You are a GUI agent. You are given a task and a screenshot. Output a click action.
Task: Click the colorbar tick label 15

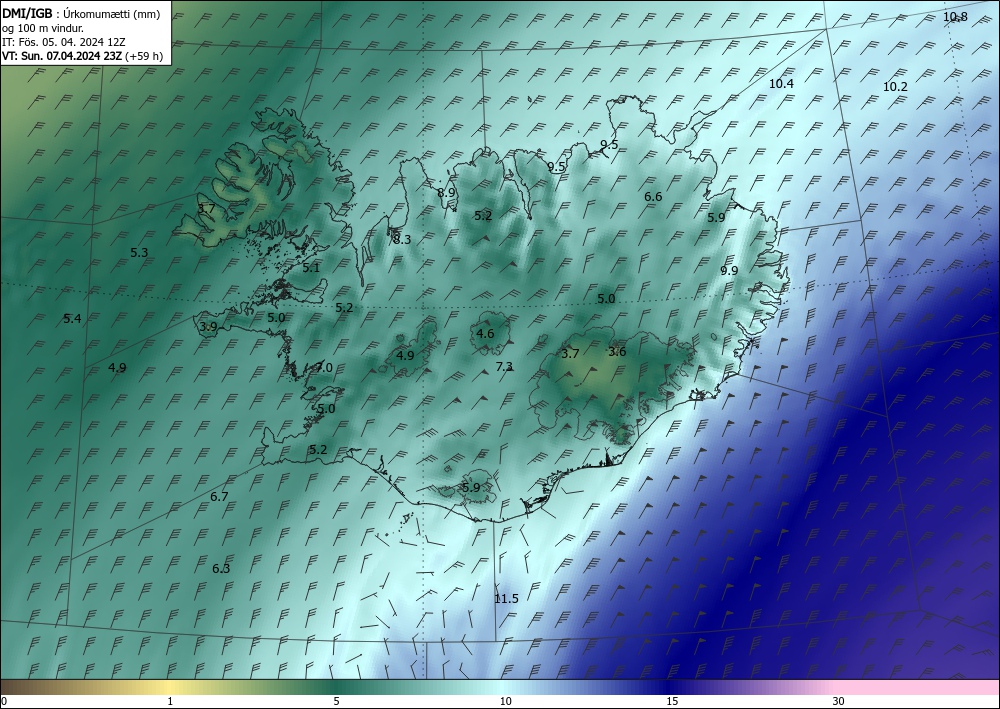[x=672, y=701]
